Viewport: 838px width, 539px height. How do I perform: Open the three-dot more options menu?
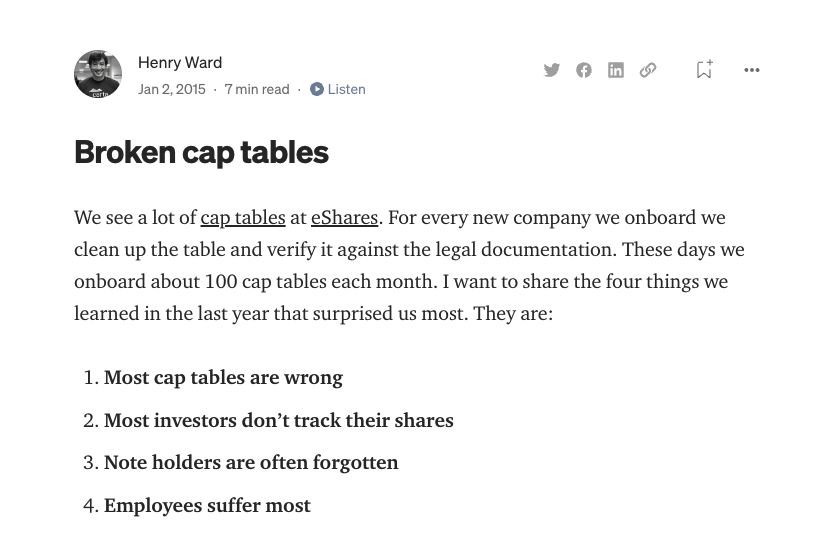point(752,70)
